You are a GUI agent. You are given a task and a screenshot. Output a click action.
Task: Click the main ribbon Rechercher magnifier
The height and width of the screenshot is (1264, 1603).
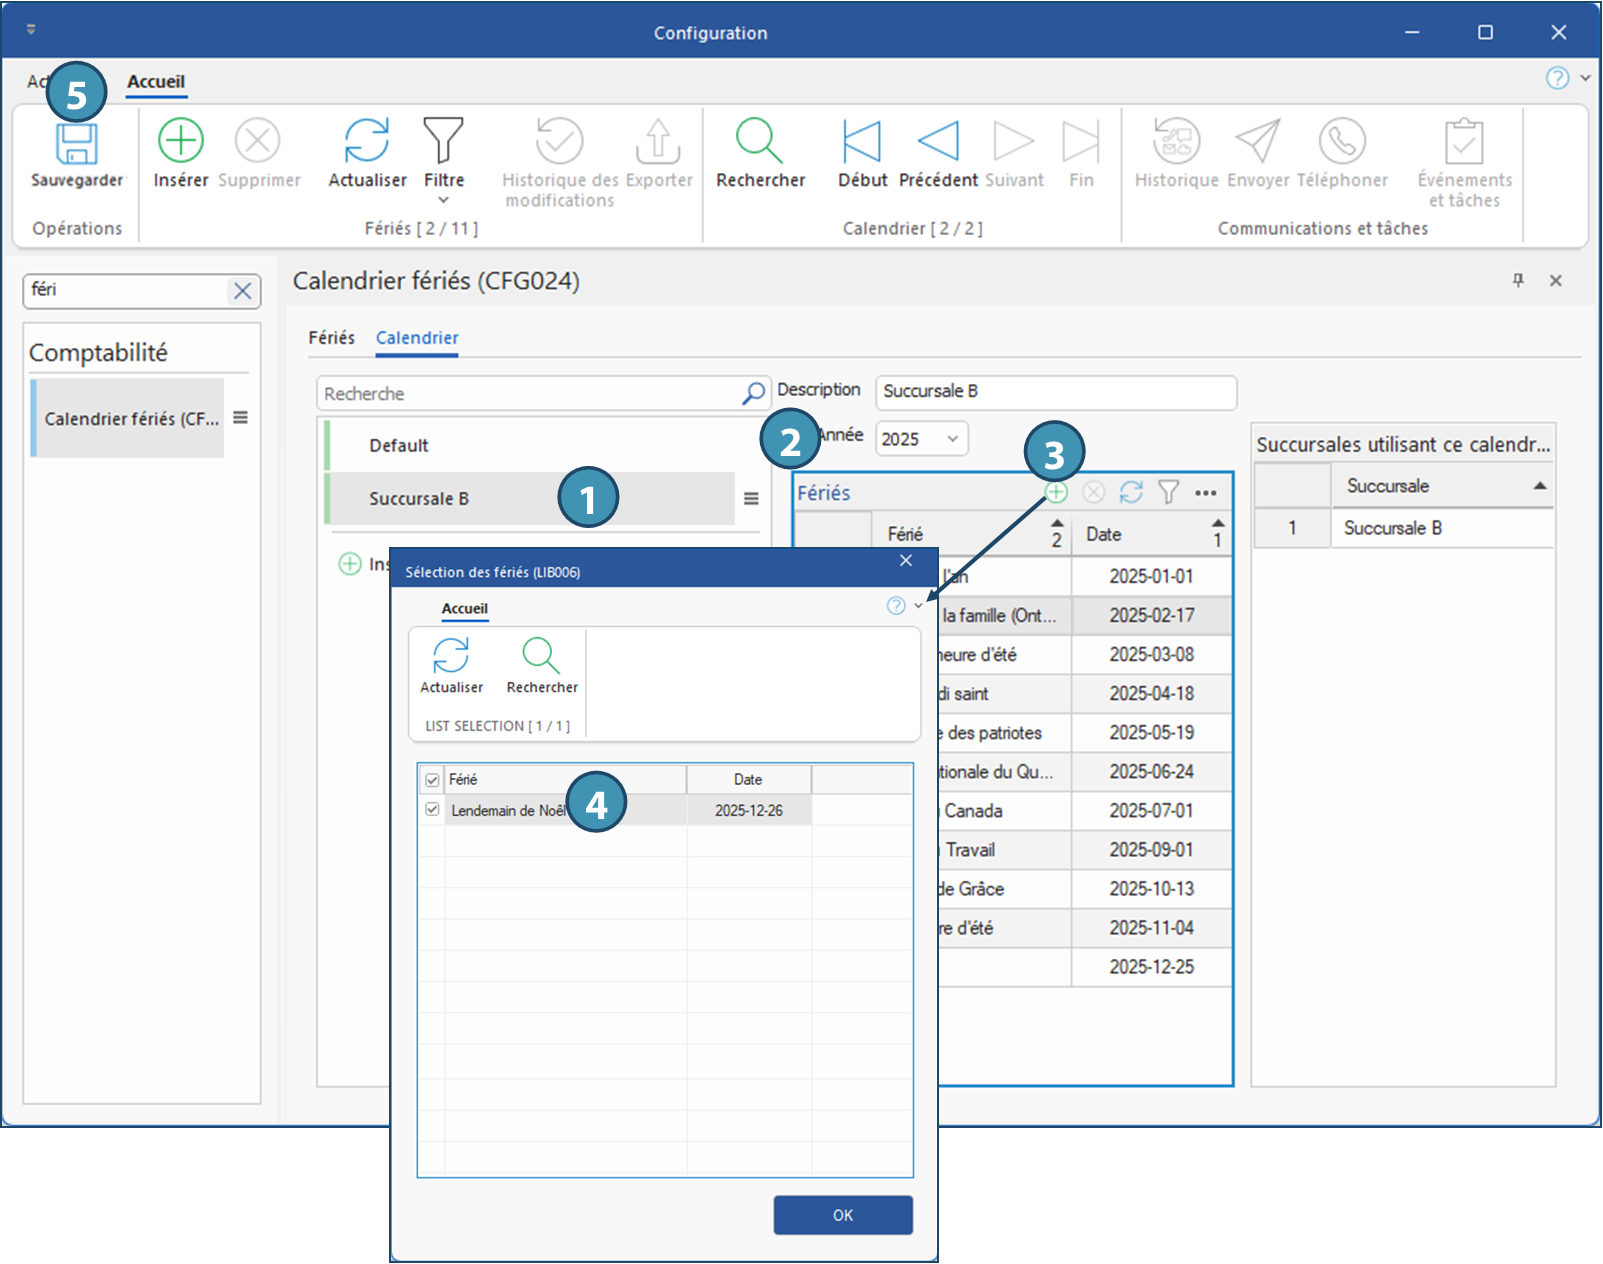759,141
